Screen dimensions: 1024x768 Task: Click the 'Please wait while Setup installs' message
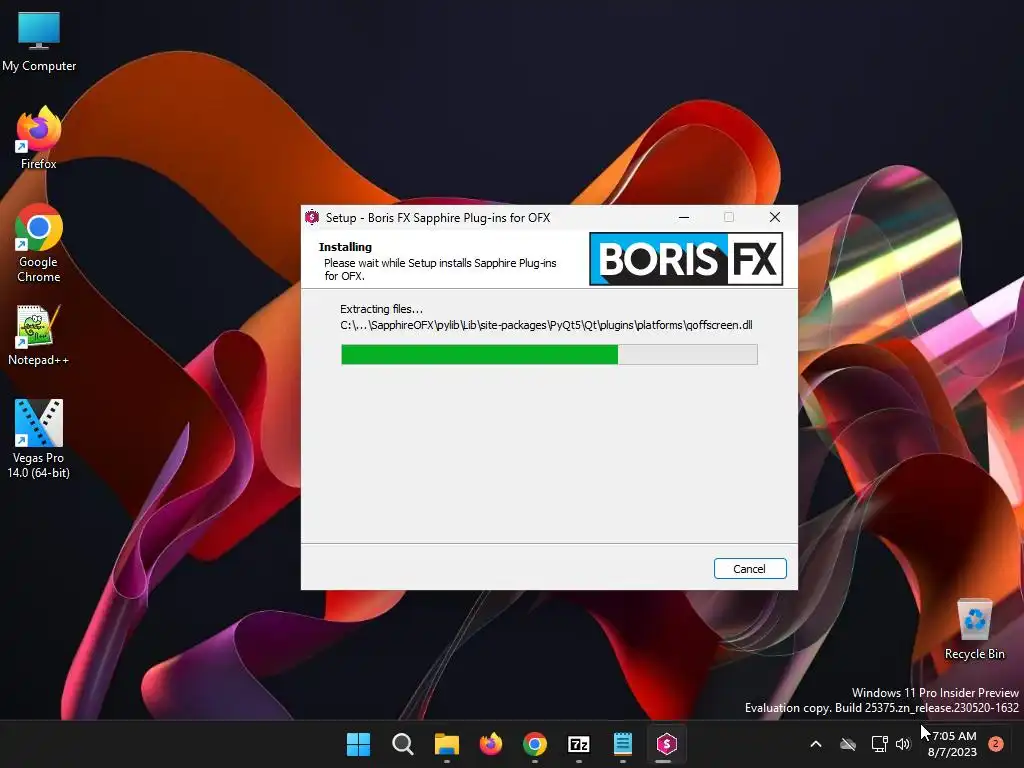click(440, 269)
